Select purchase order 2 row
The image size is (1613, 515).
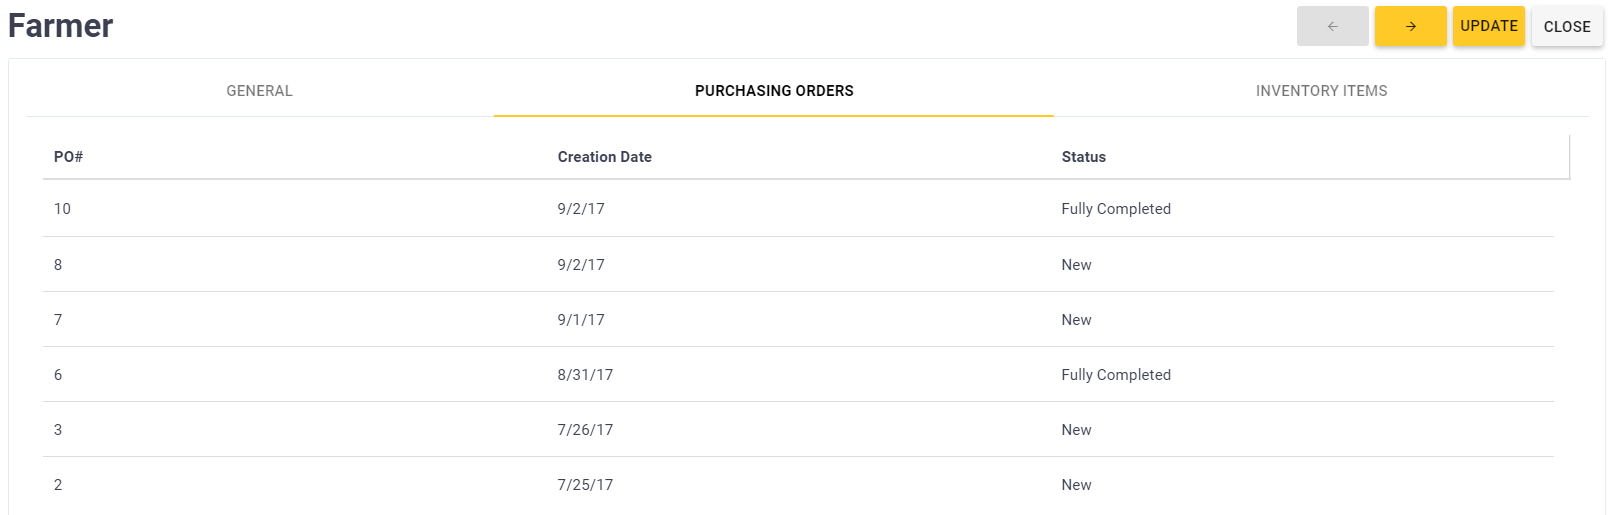(58, 485)
